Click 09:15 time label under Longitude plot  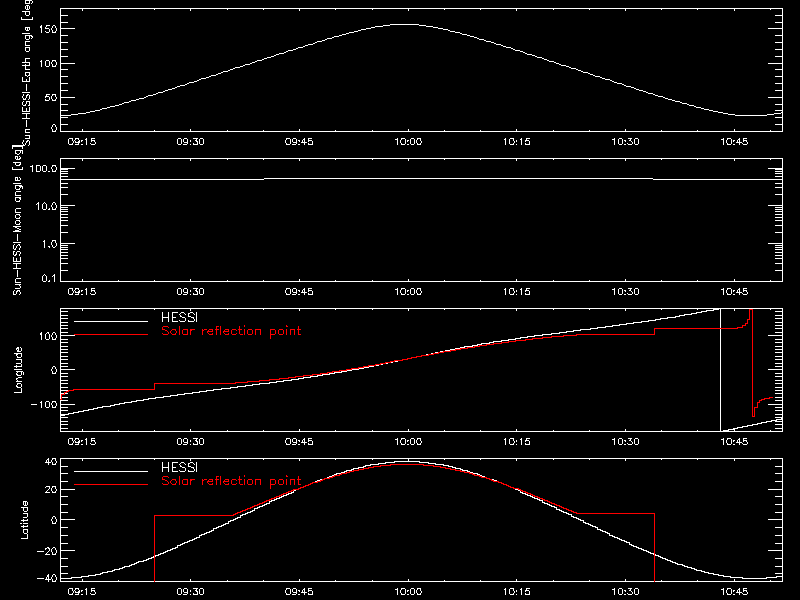pos(82,442)
